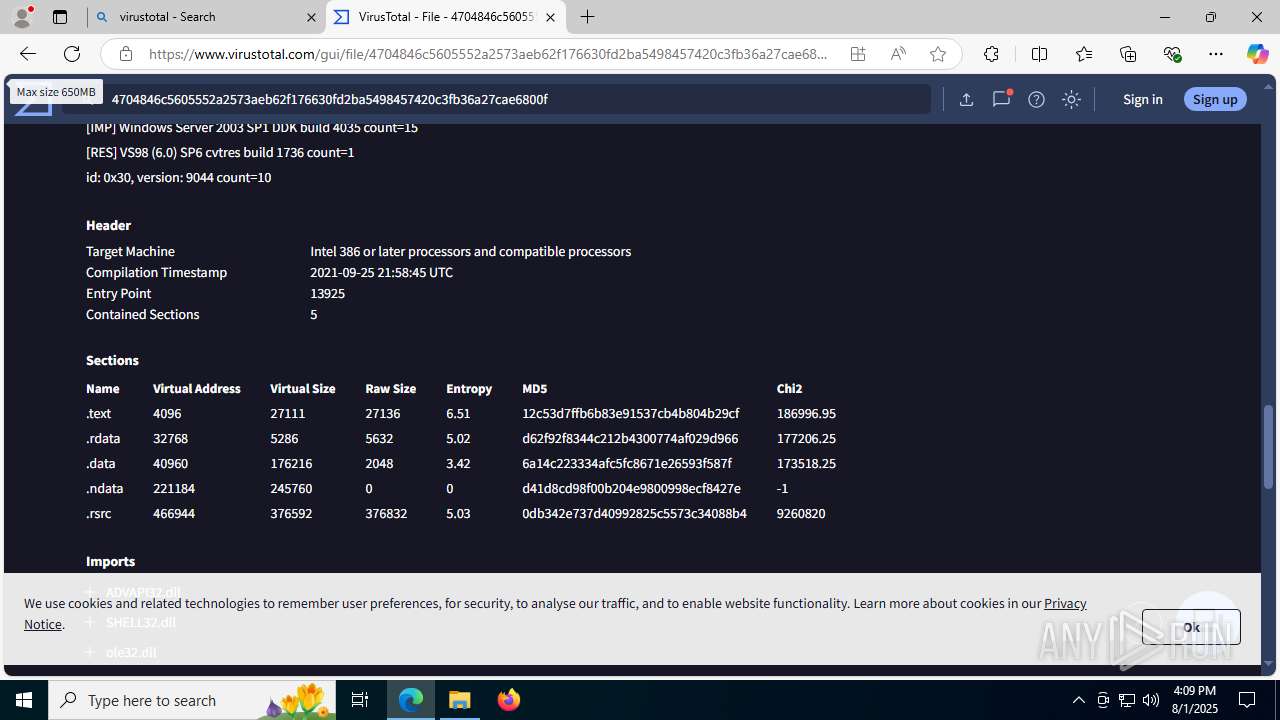Screen dimensions: 1280x720
Task: Click Sign up button
Action: coord(1215,99)
